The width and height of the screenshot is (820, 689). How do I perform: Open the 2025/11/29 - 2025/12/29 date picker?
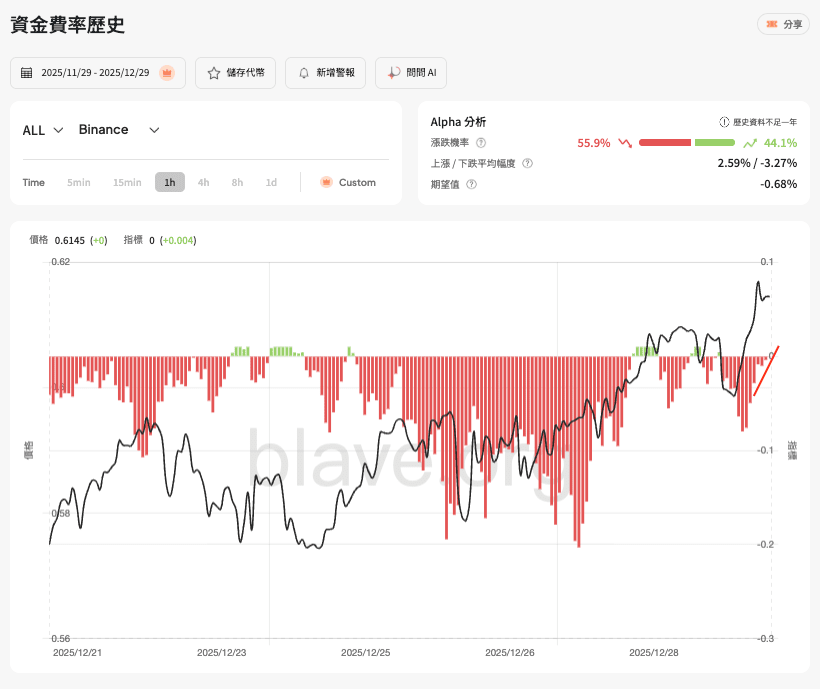click(97, 73)
